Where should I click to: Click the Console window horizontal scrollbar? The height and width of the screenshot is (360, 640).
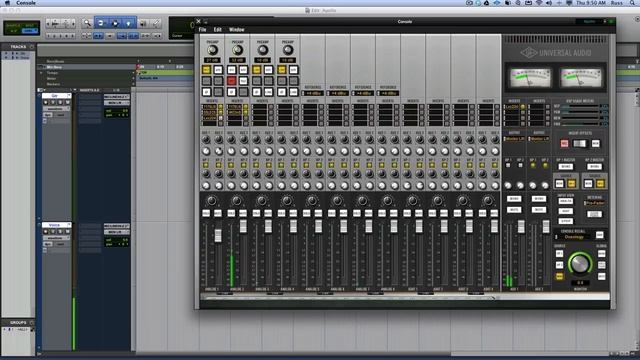[x=350, y=298]
